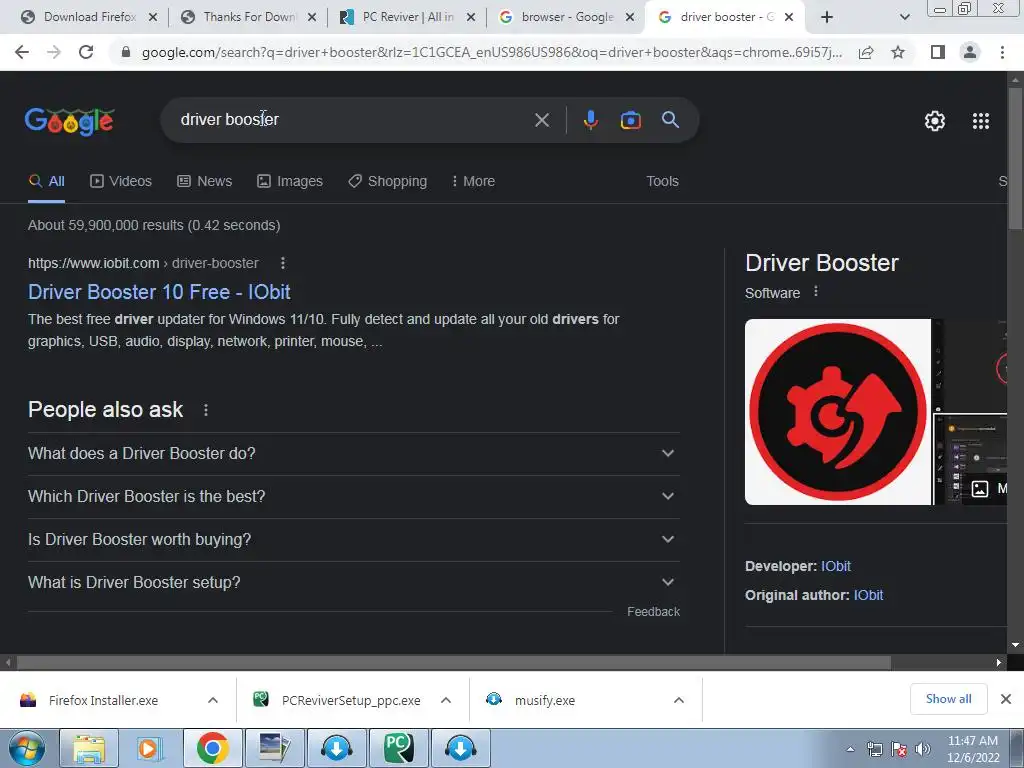Switch to browser - Google tab
This screenshot has height=768, width=1024.
[x=567, y=17]
